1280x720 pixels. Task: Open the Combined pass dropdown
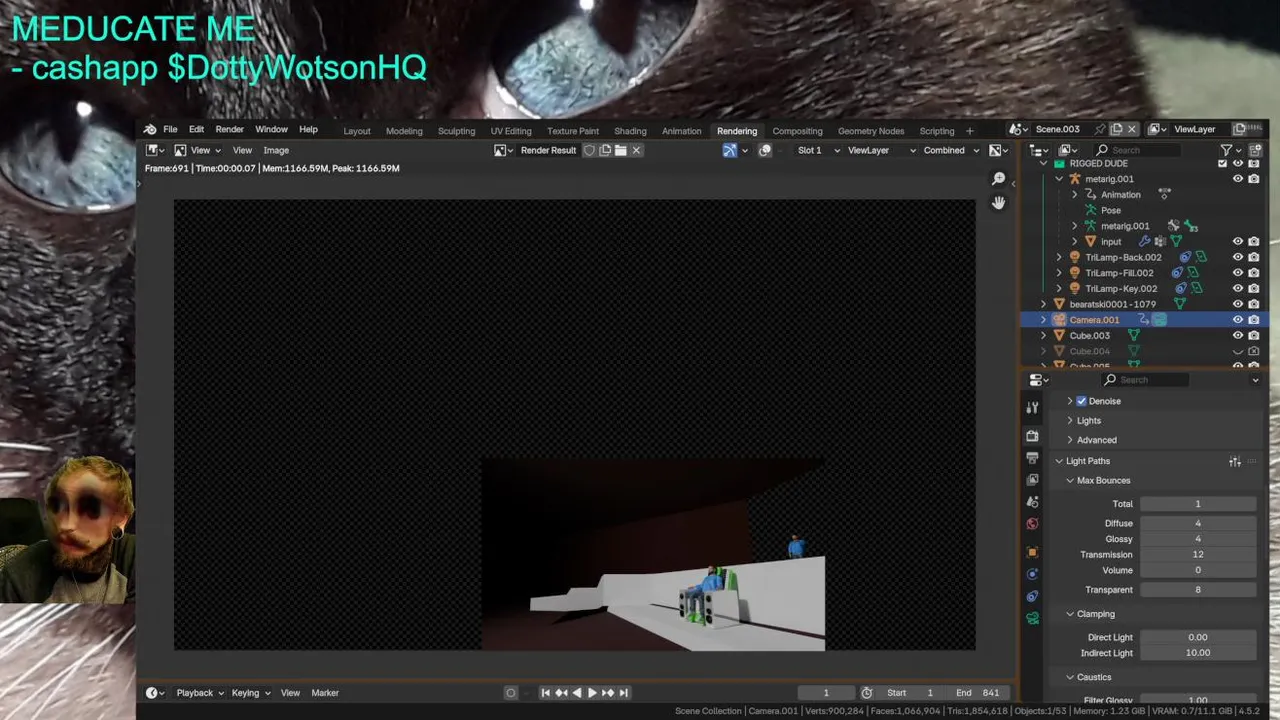tap(951, 150)
